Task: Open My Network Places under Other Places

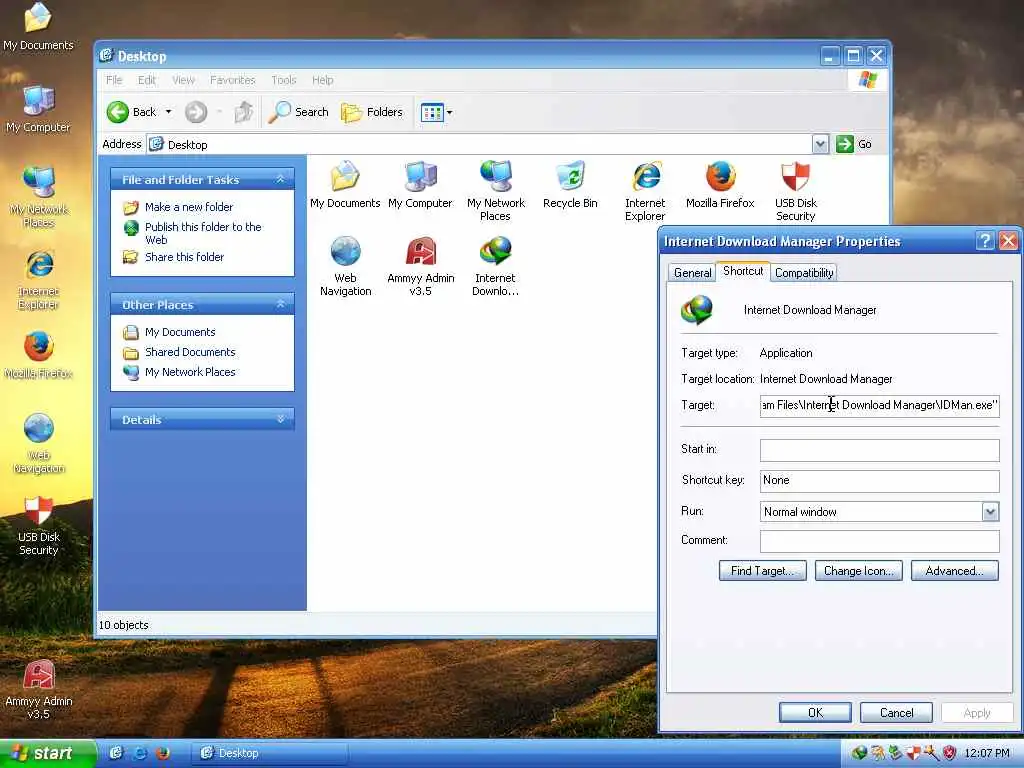Action: [x=190, y=372]
